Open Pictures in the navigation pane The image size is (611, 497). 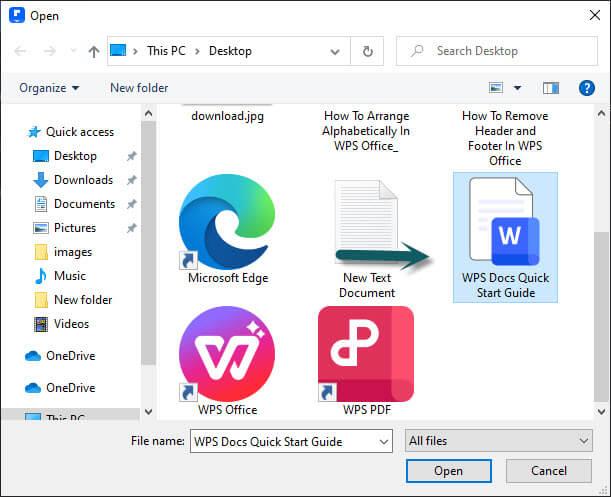[75, 228]
